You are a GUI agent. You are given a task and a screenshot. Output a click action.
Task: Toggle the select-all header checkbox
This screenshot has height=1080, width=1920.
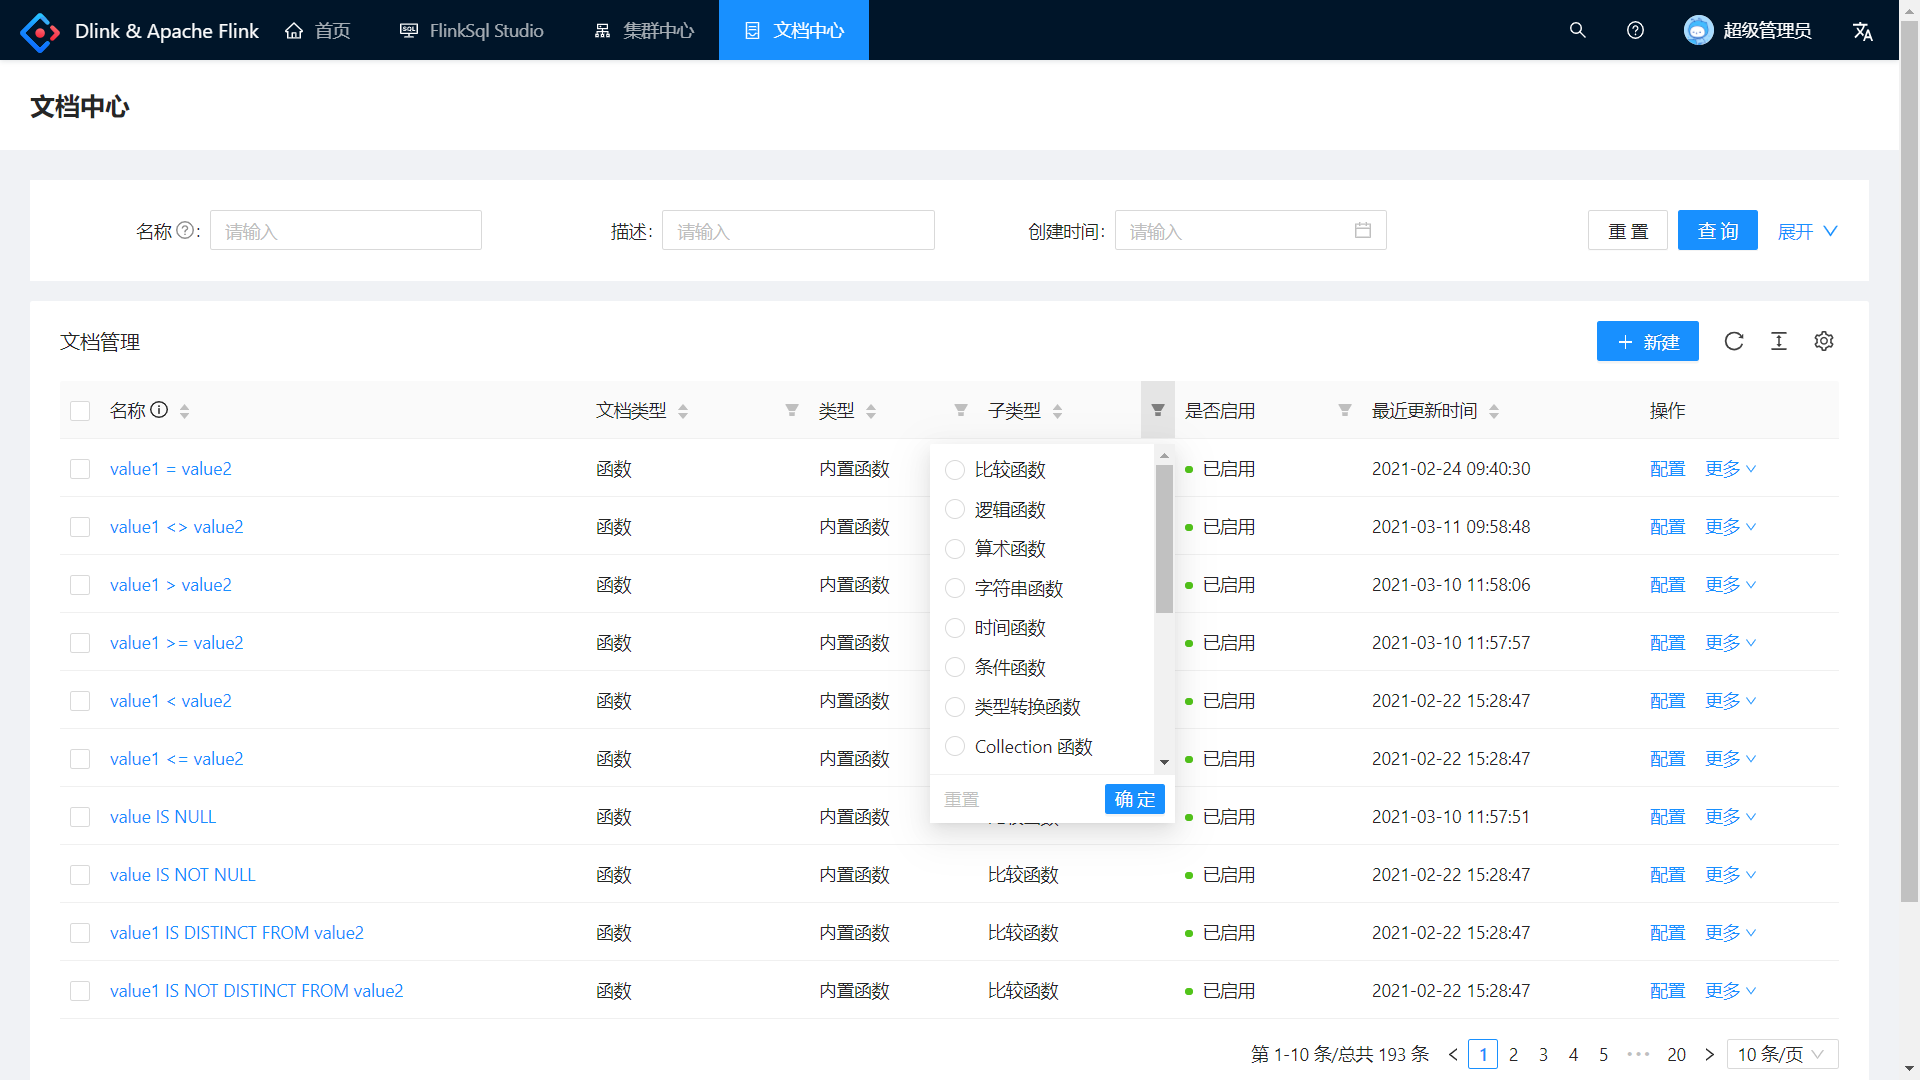(80, 411)
